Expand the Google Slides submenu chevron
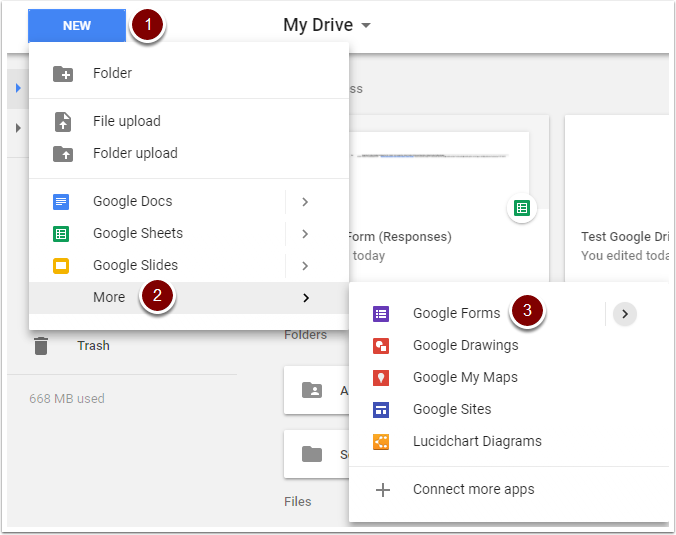Screen dimensions: 676x535 coord(305,266)
